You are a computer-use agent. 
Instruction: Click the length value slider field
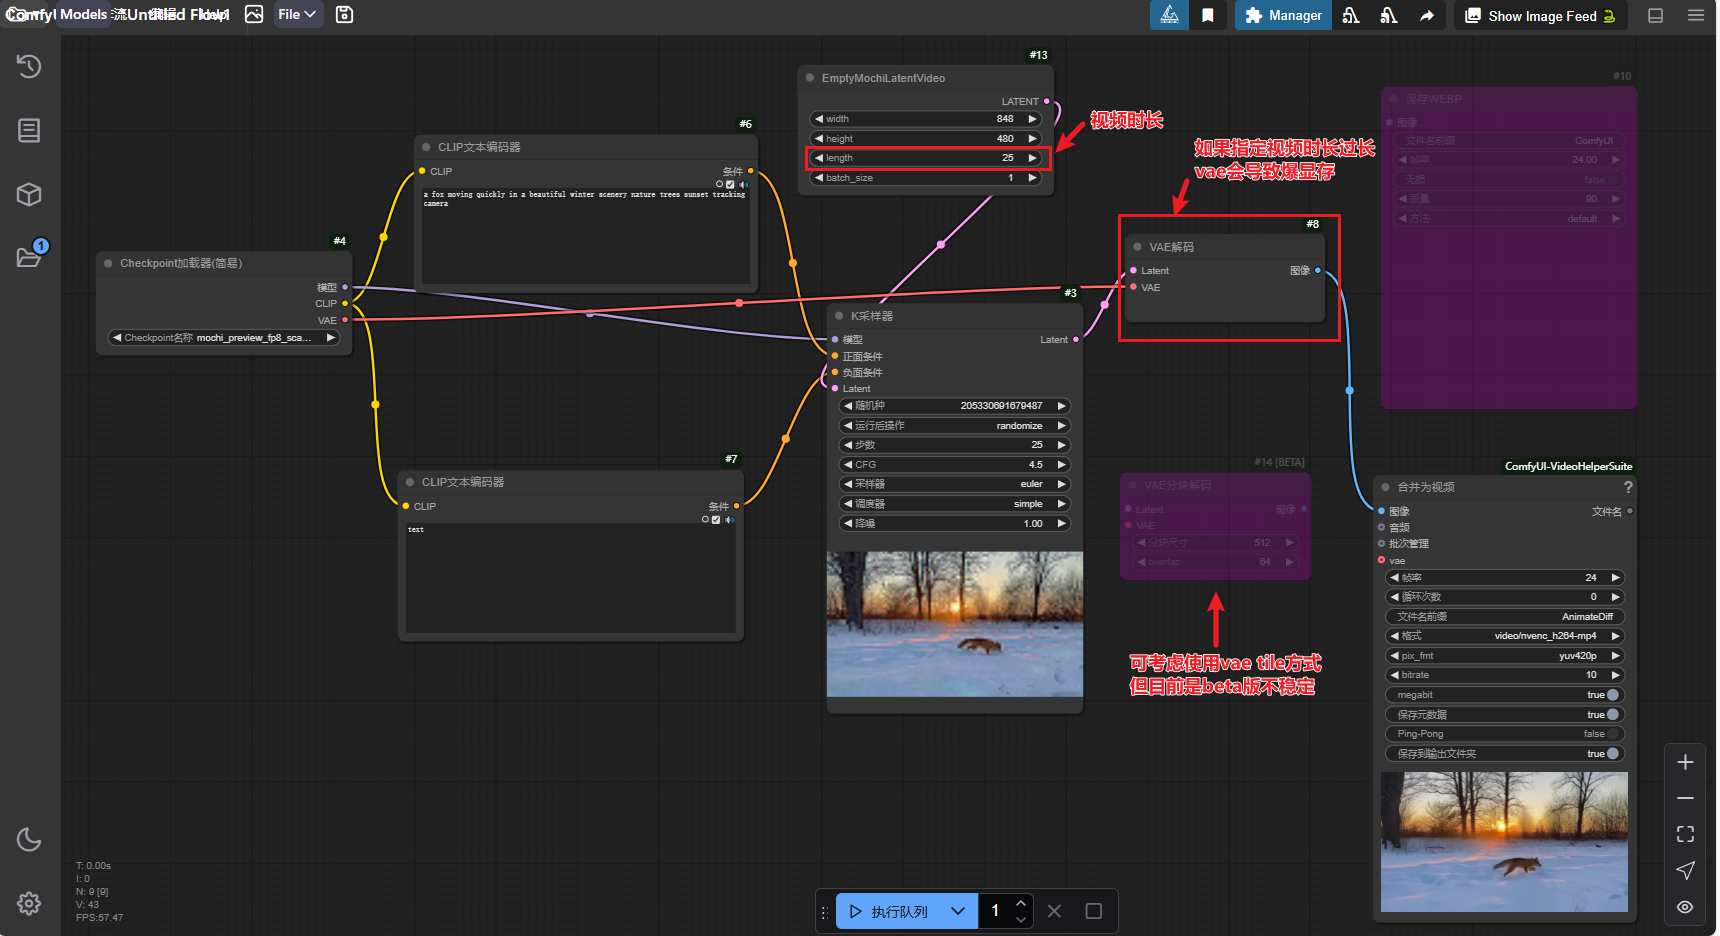[925, 158]
